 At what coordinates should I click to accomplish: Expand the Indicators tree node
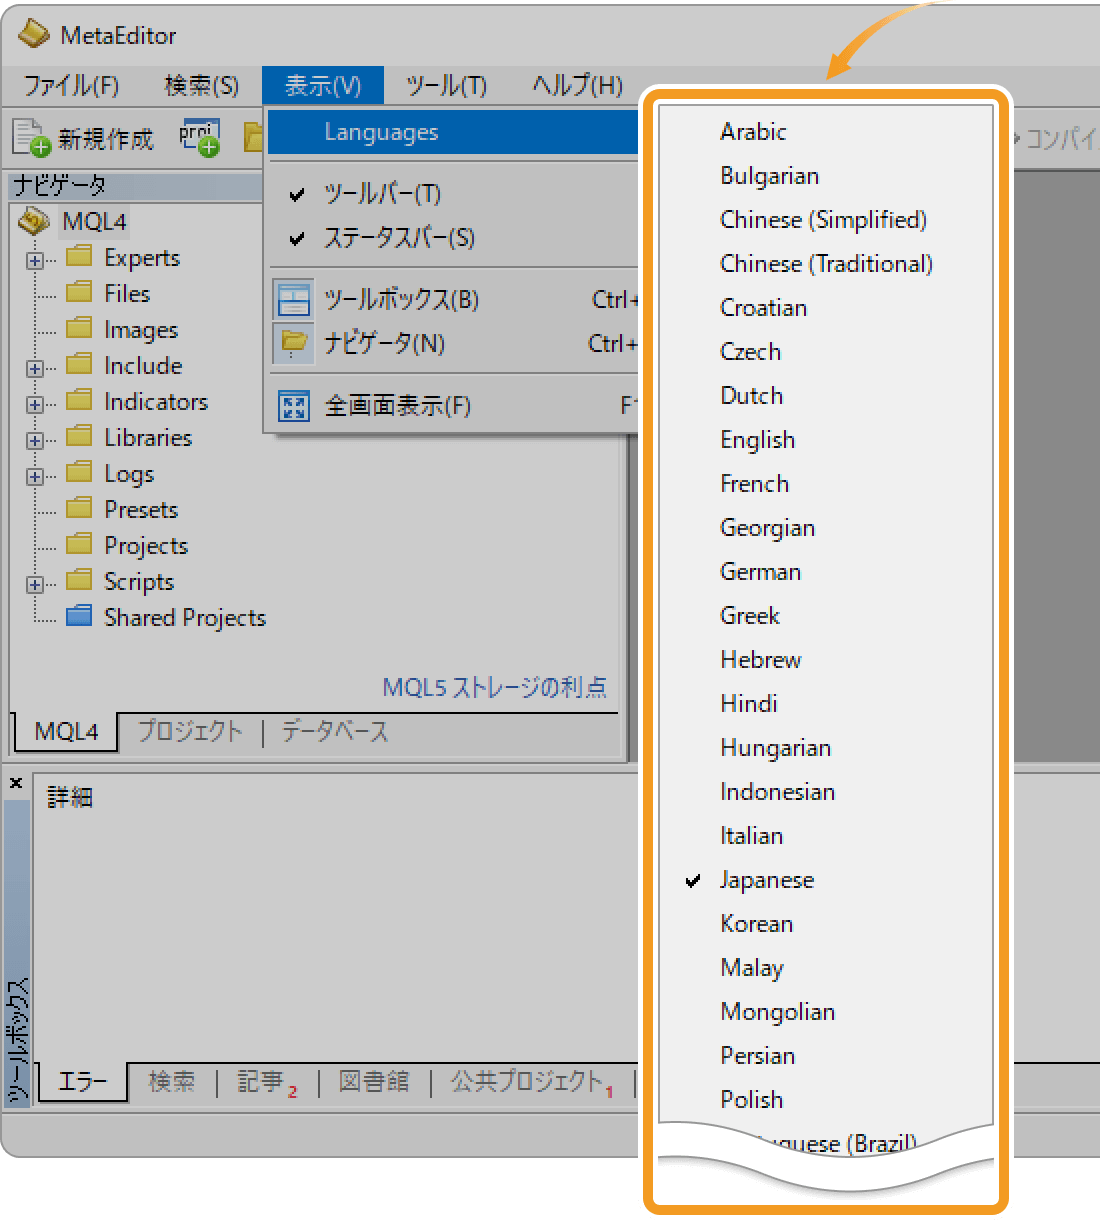[x=35, y=404]
